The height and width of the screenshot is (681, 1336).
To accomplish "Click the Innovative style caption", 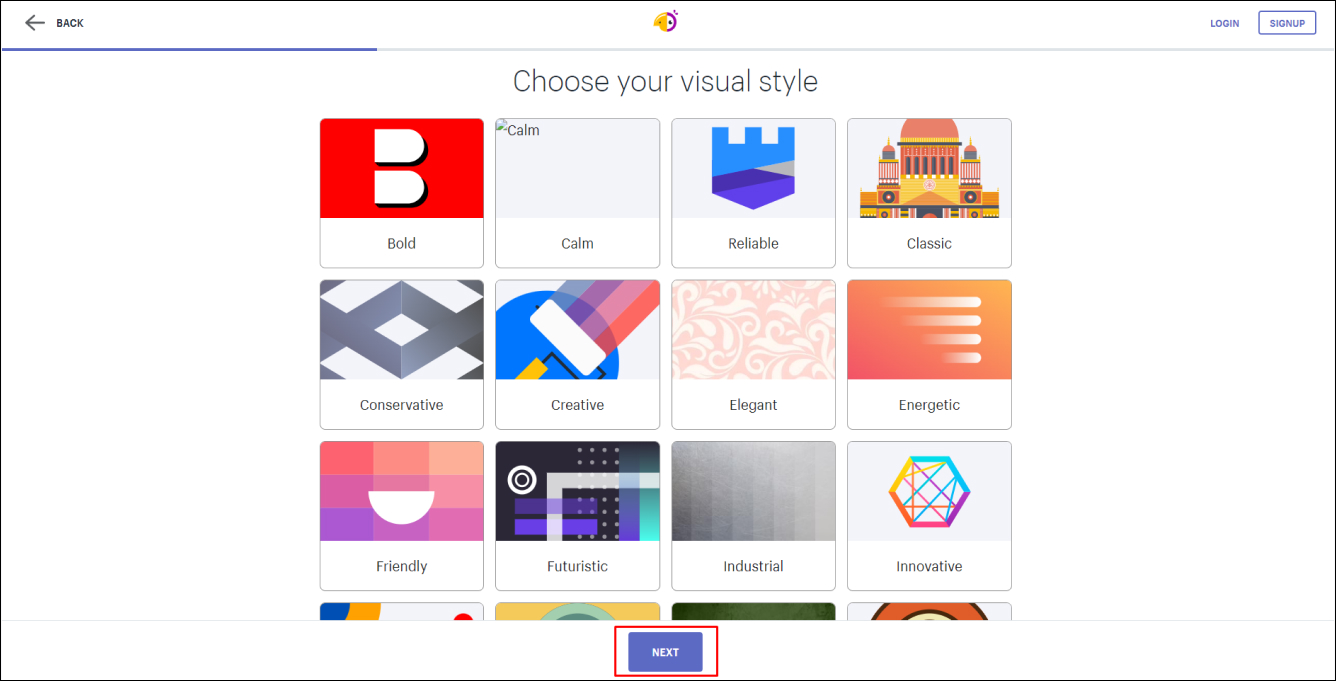I will [x=929, y=566].
